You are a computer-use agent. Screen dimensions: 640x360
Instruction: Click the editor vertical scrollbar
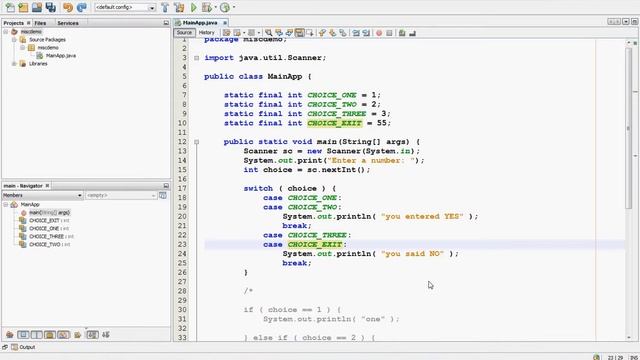pos(629,129)
